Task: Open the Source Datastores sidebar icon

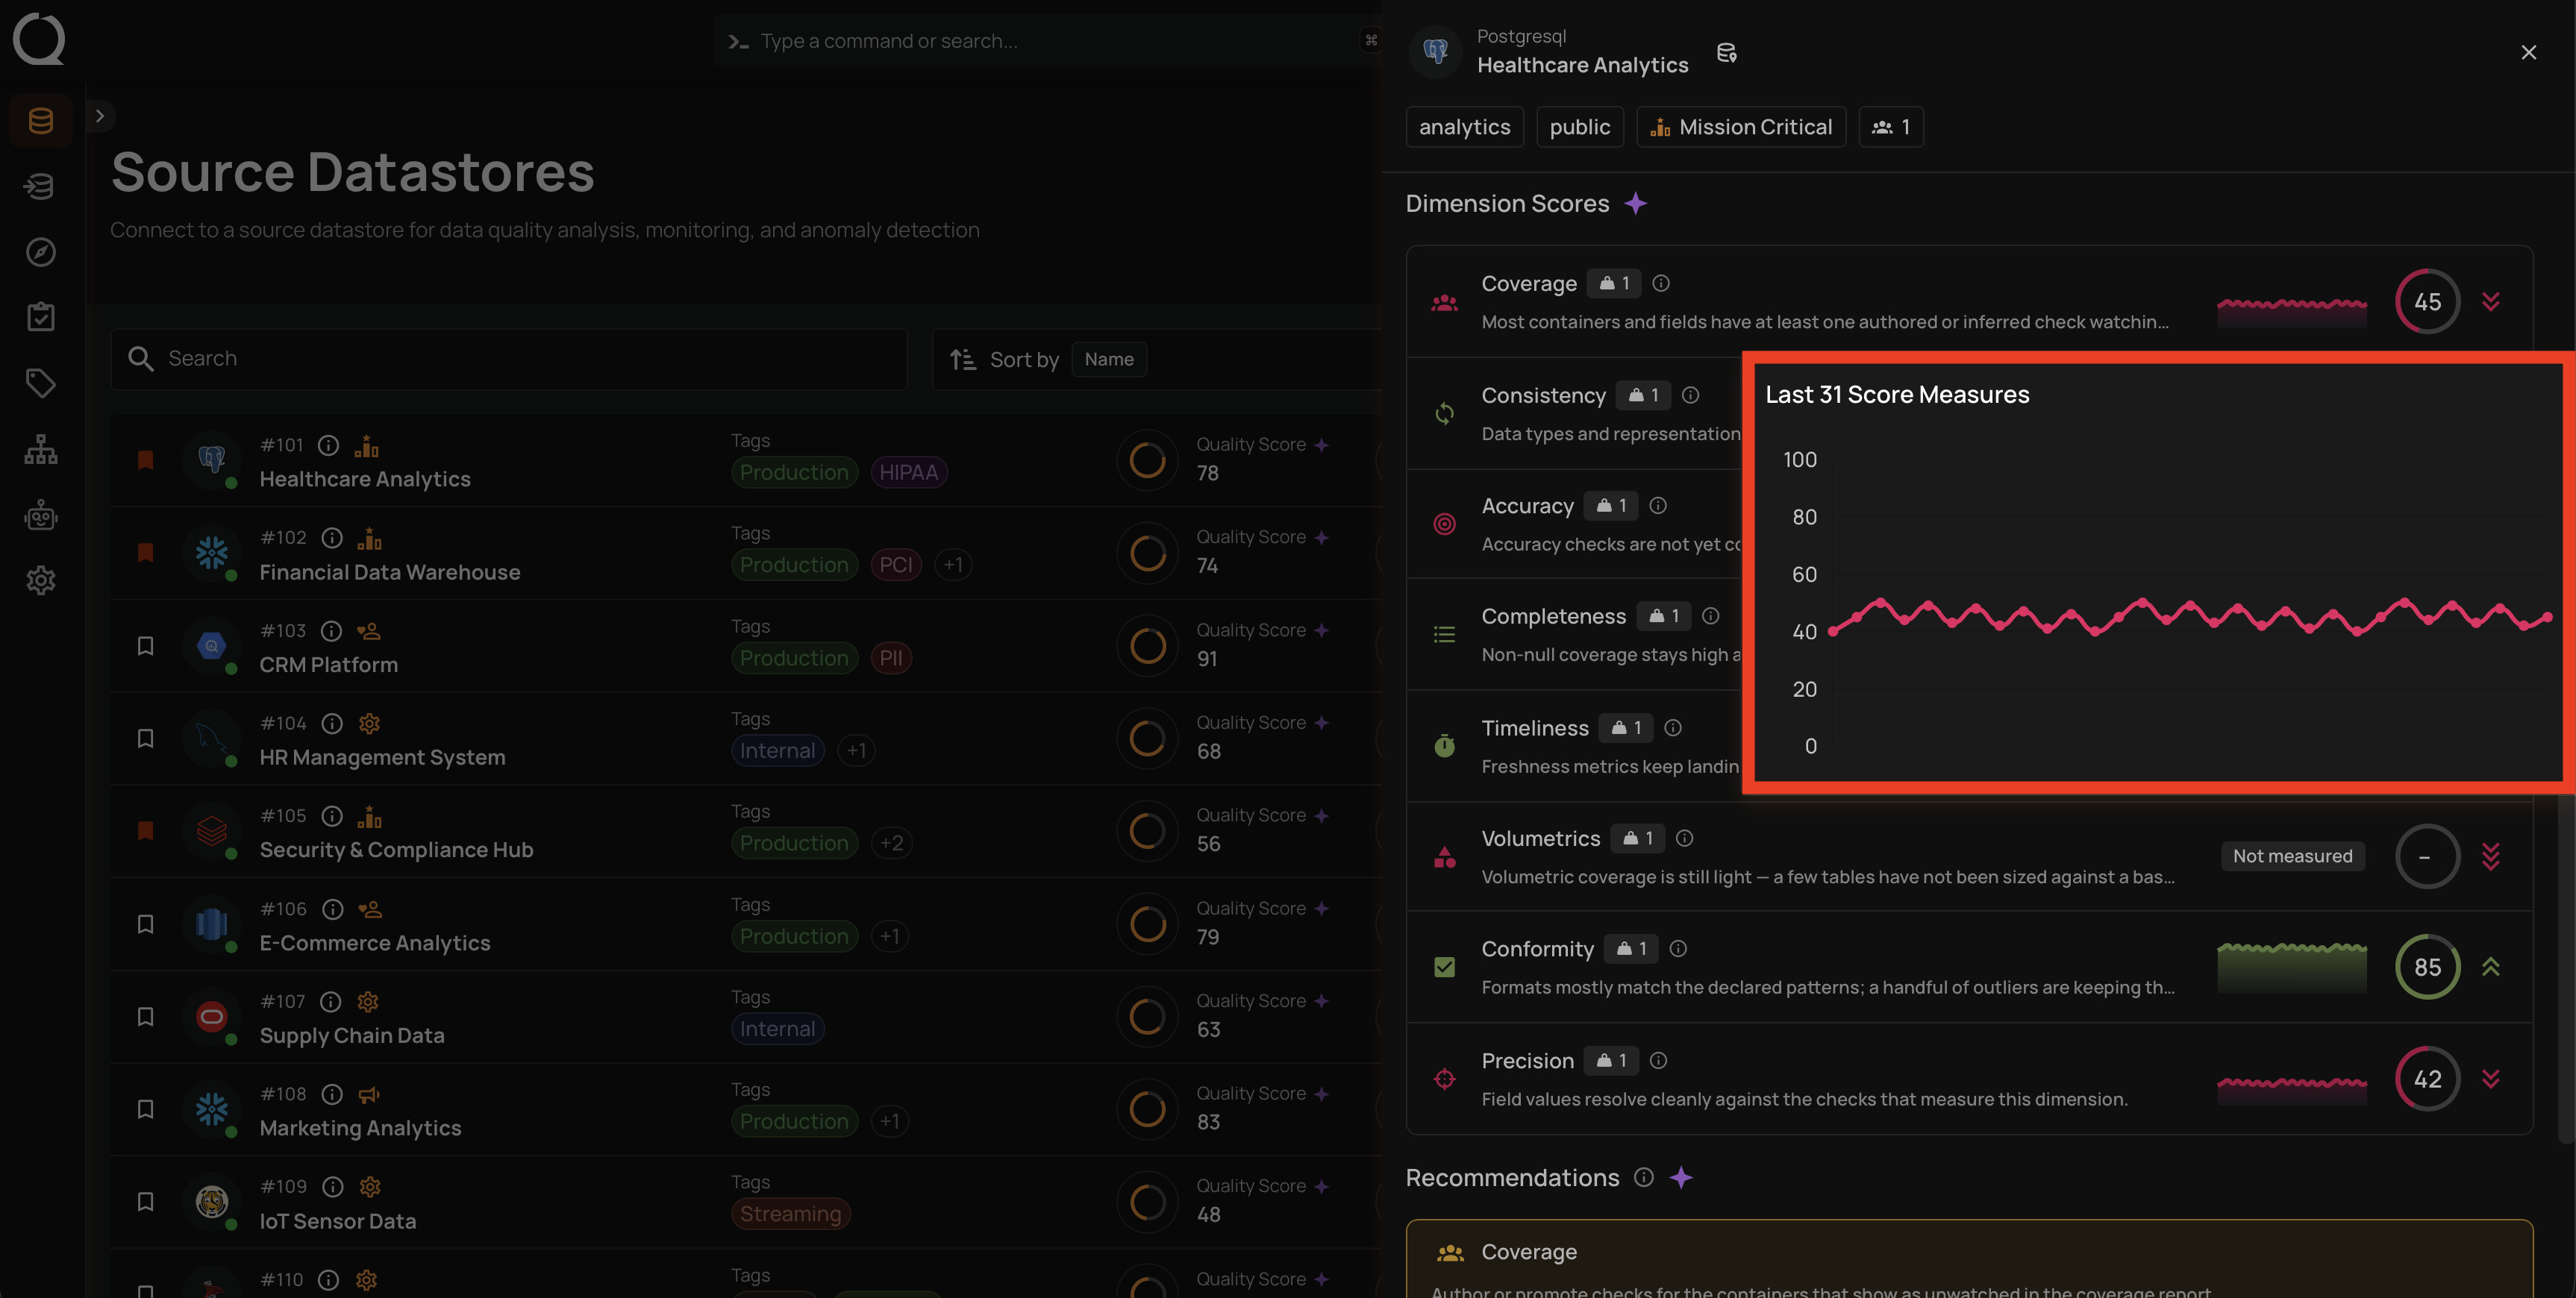Action: [41, 121]
